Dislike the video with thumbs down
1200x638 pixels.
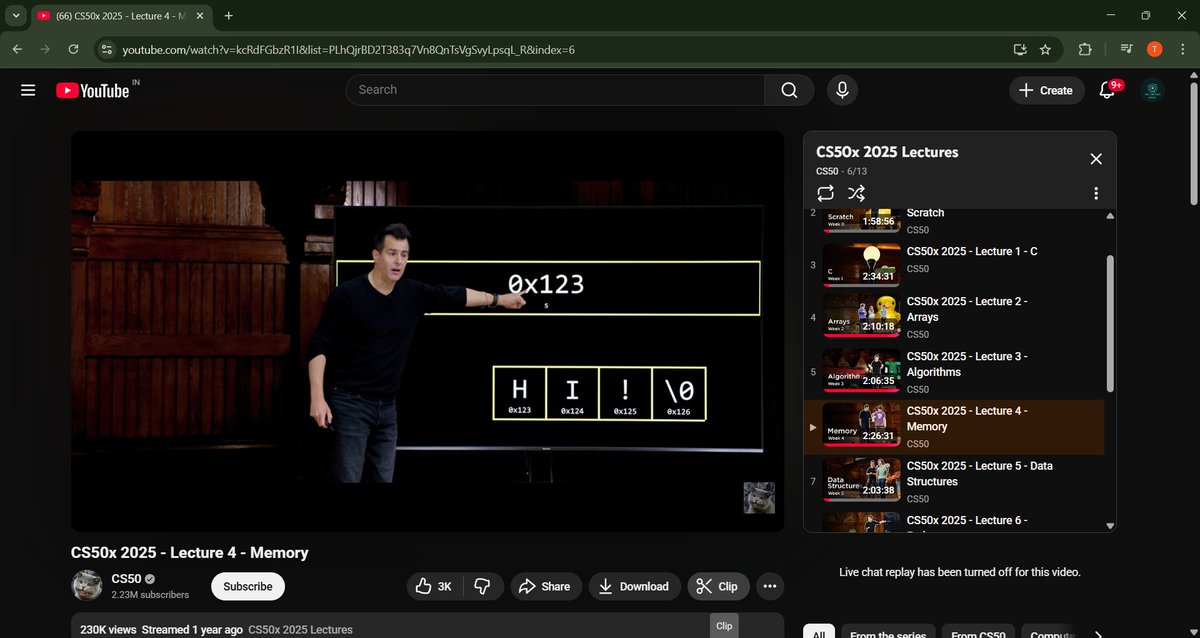pos(482,587)
